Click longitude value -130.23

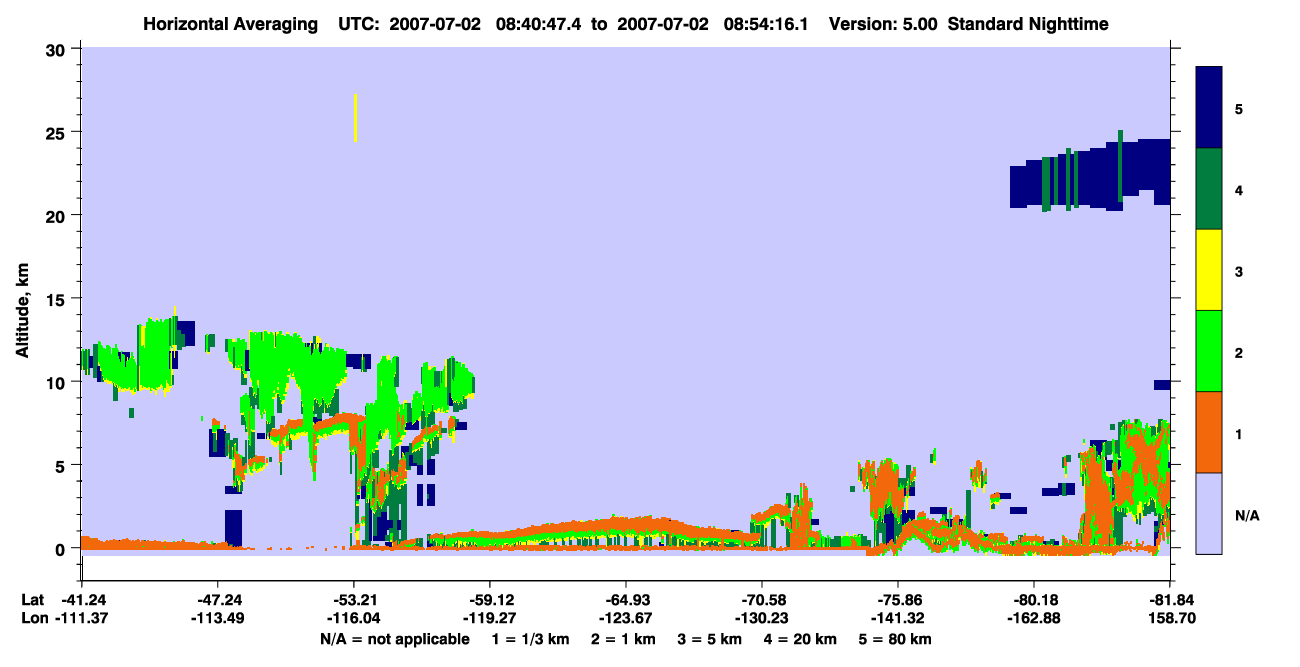pyautogui.click(x=761, y=618)
